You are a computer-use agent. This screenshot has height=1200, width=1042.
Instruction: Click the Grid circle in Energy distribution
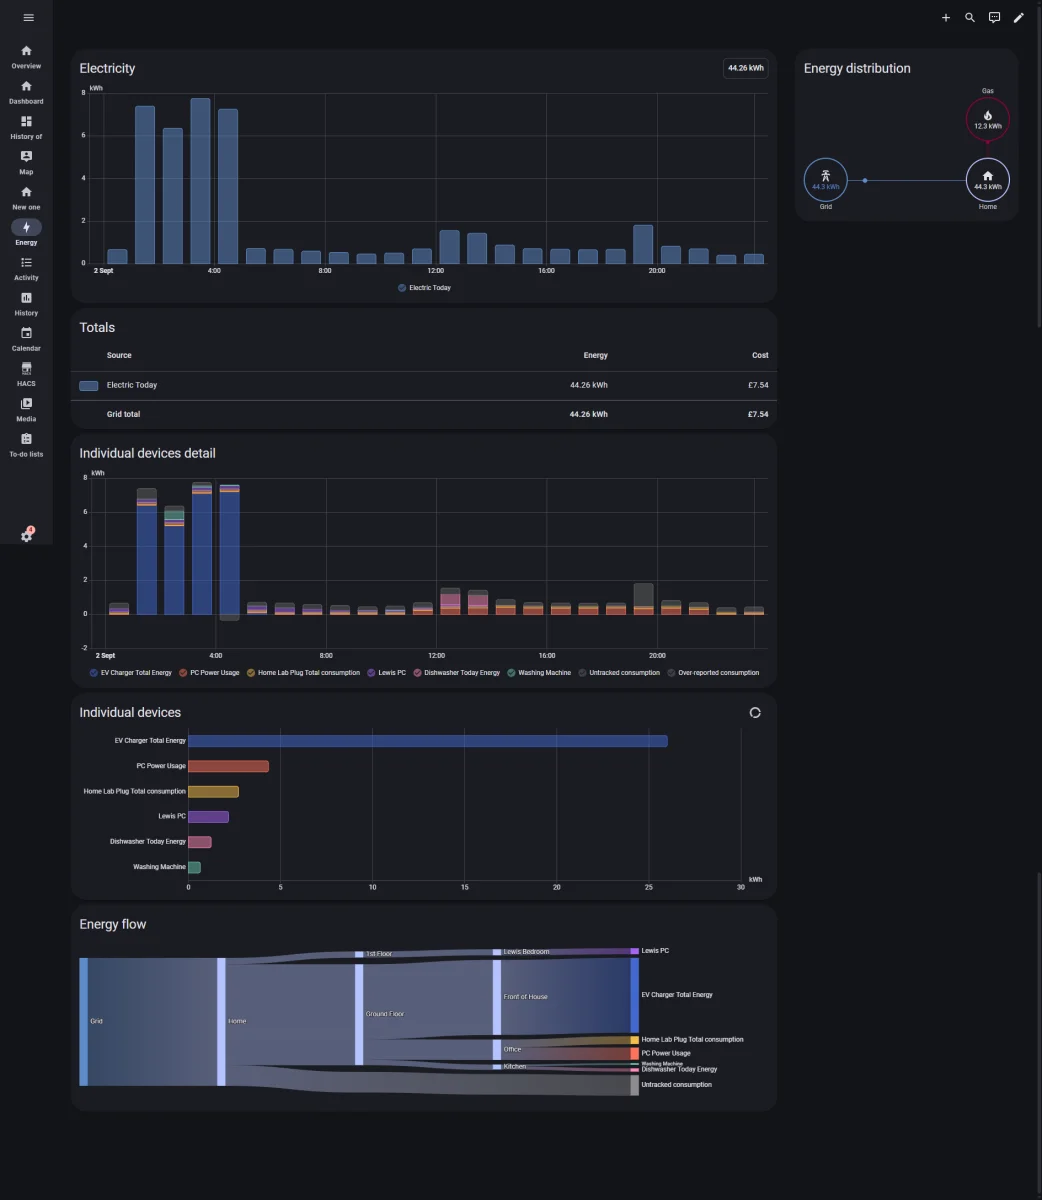826,180
